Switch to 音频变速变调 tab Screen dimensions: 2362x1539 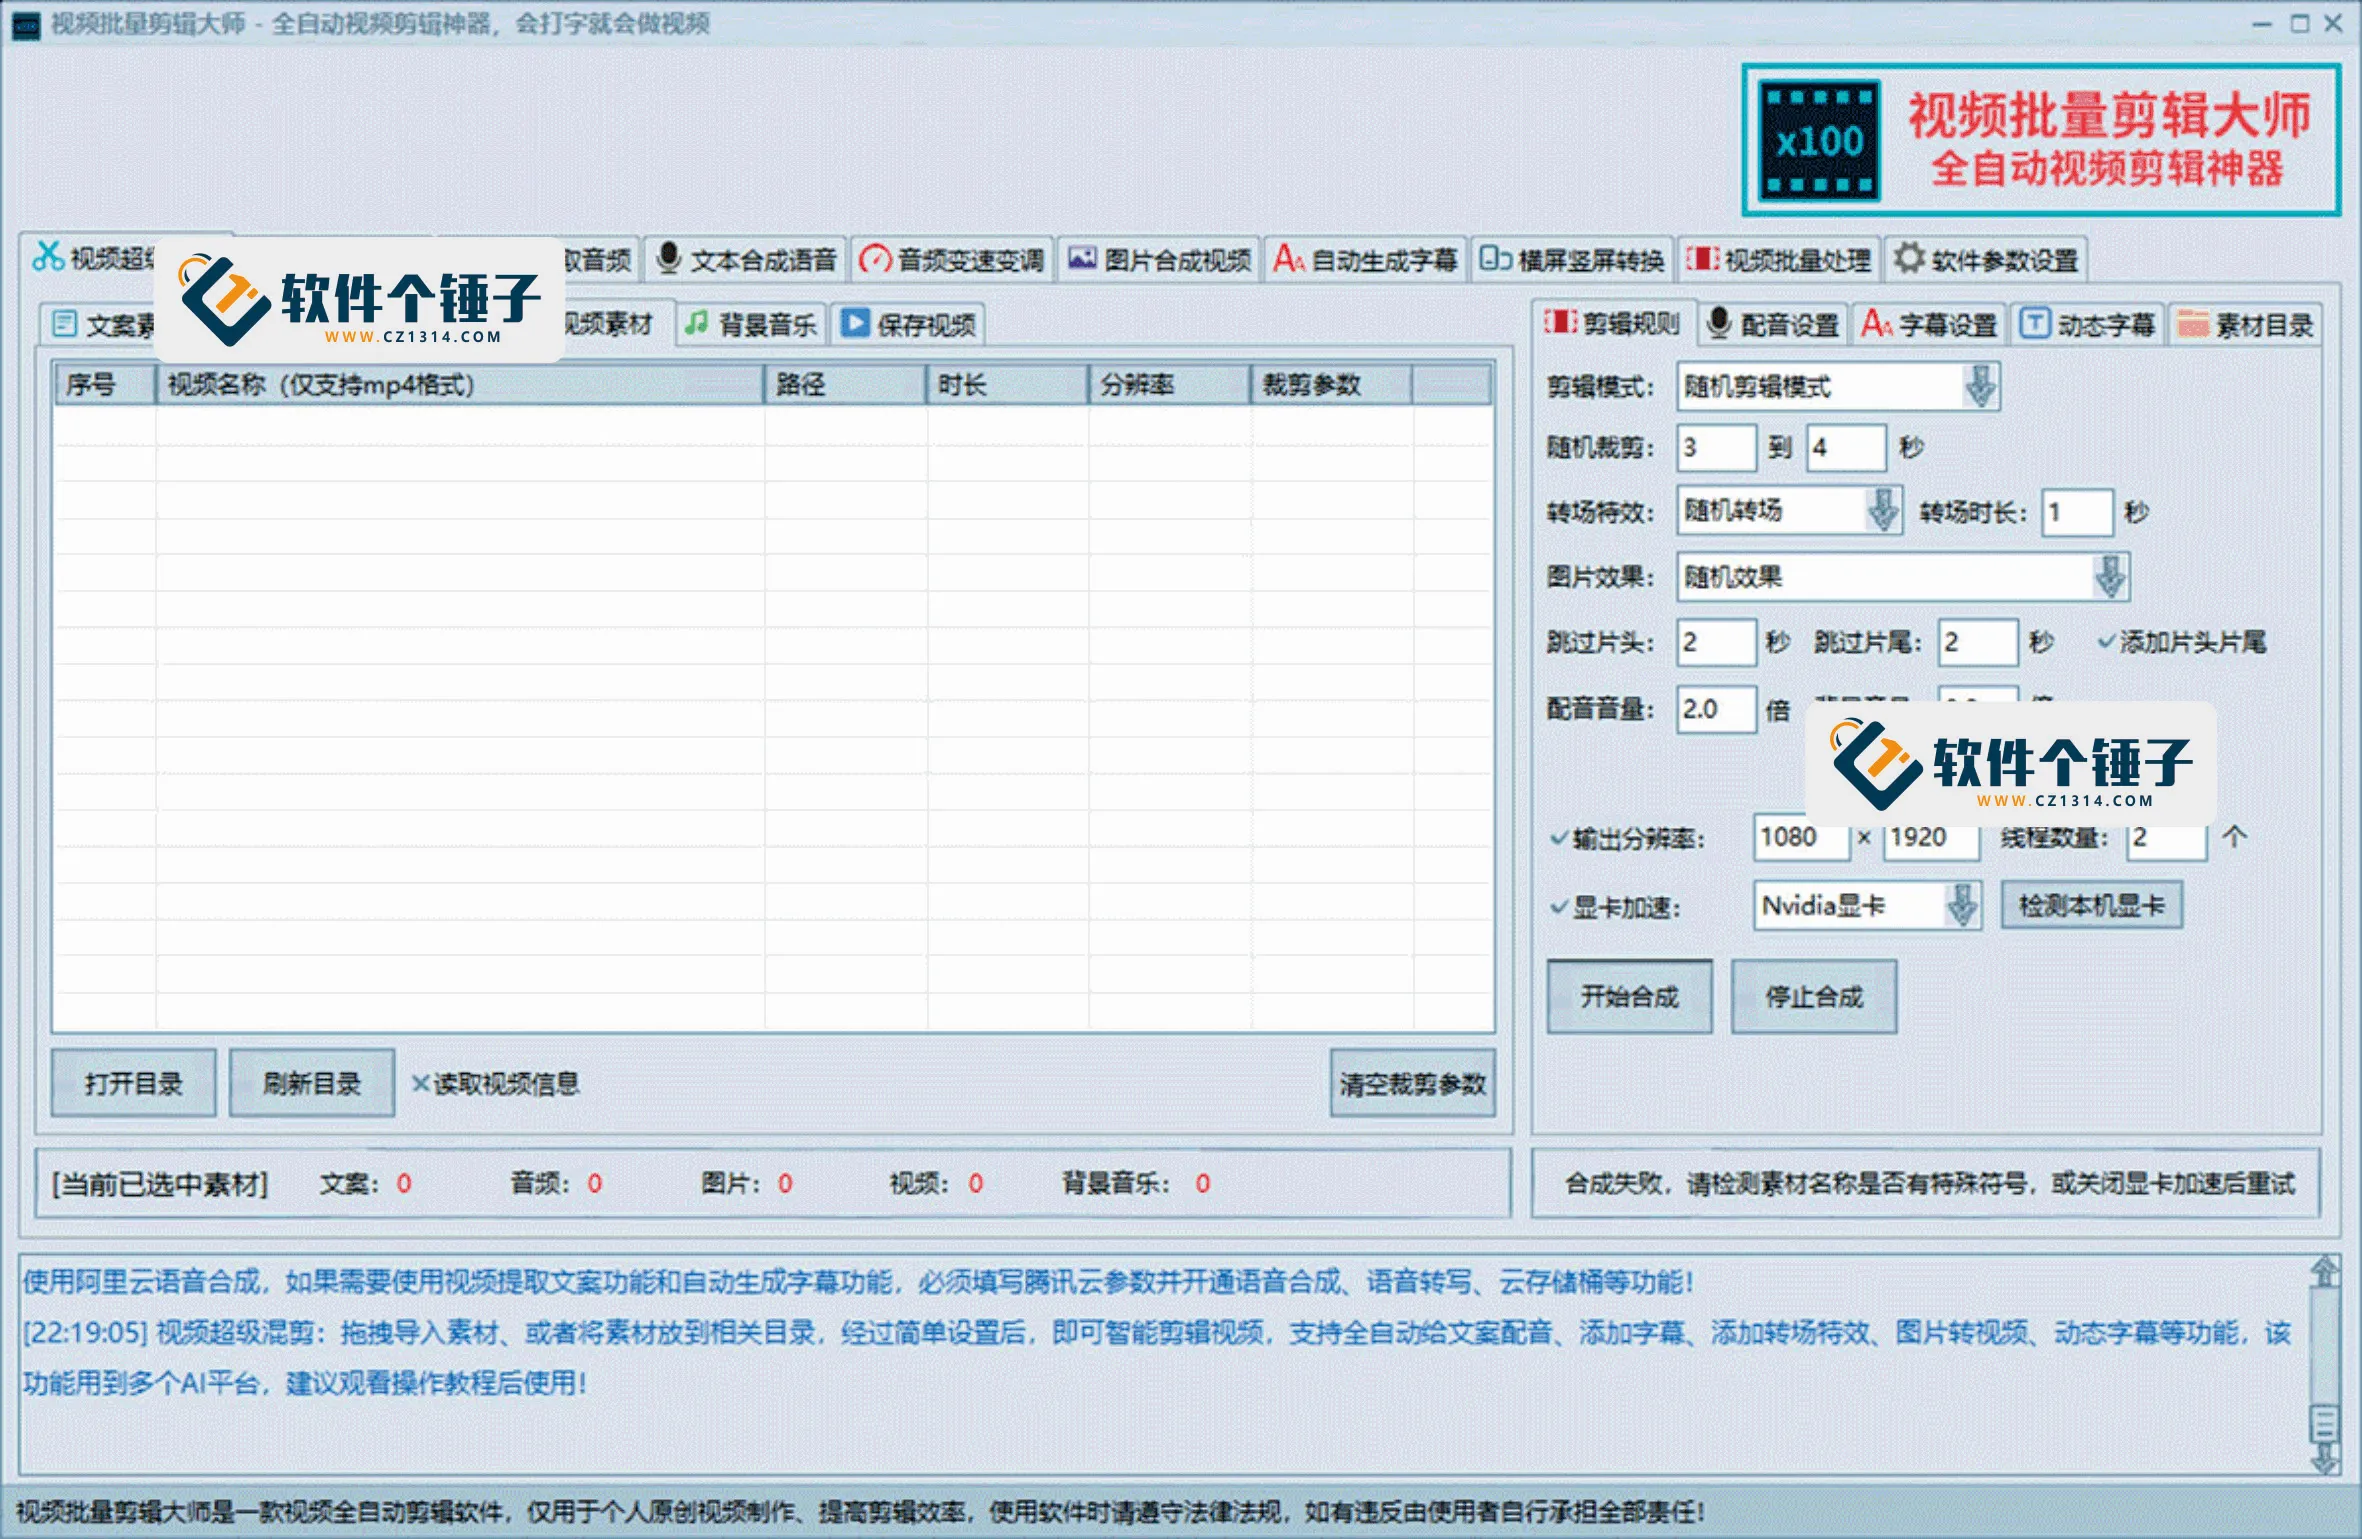(x=952, y=260)
